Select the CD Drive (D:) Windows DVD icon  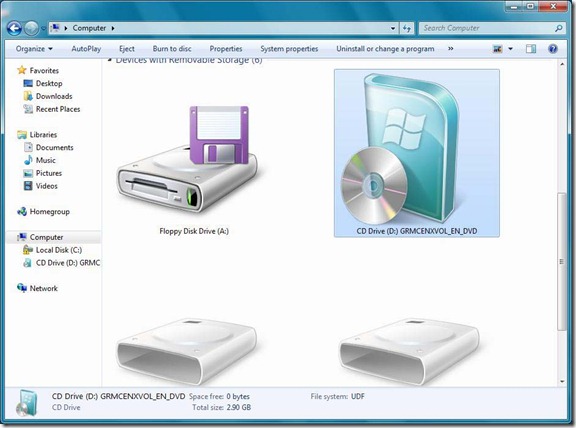tap(400, 149)
